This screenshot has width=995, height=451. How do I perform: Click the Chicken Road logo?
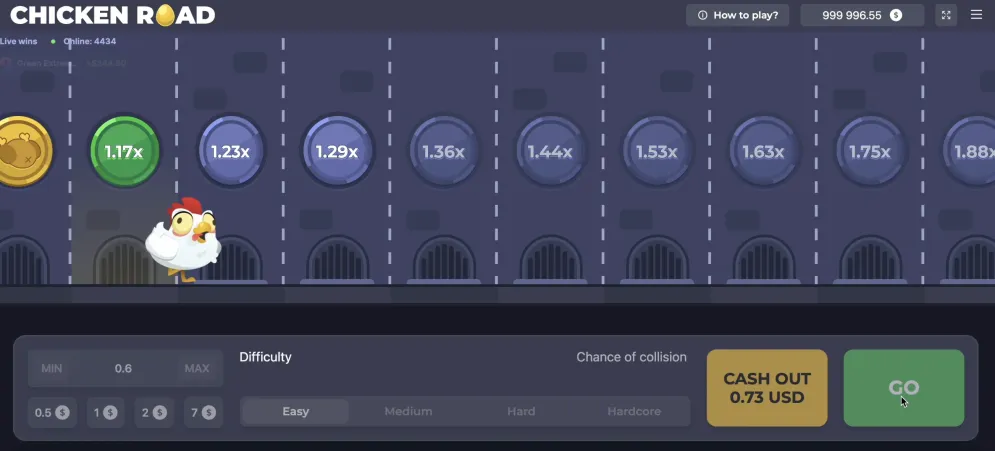tap(113, 15)
